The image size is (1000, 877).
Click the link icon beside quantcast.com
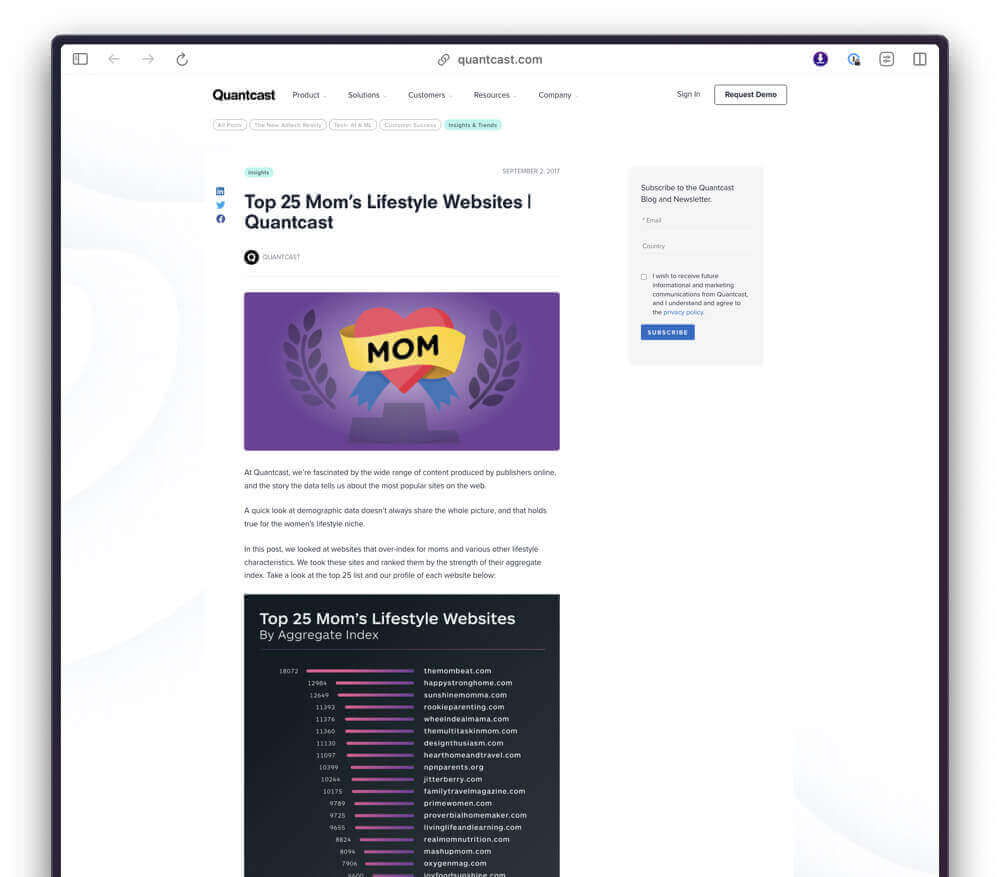click(x=443, y=59)
